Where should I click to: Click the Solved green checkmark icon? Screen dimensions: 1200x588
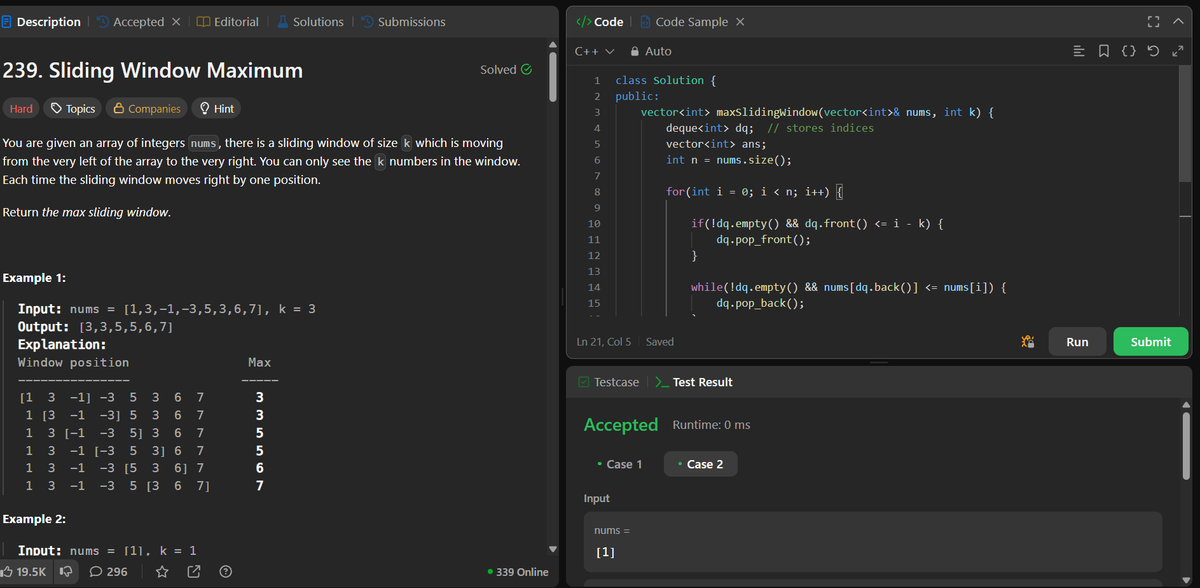[x=525, y=69]
